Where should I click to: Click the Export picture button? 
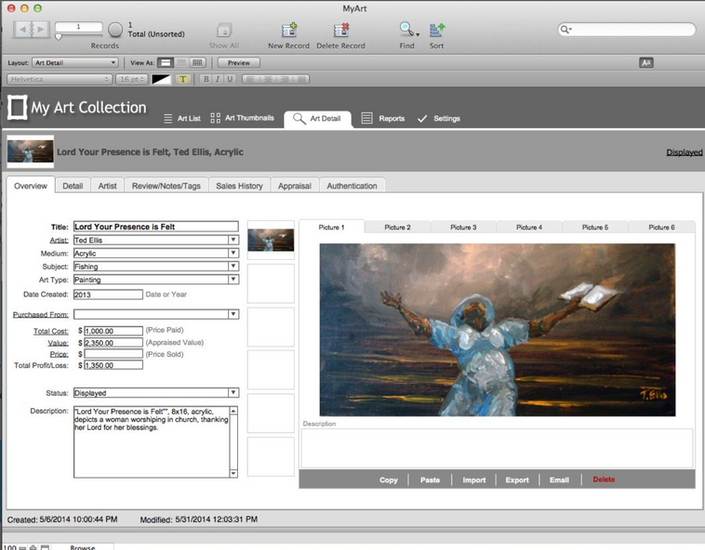click(x=517, y=480)
